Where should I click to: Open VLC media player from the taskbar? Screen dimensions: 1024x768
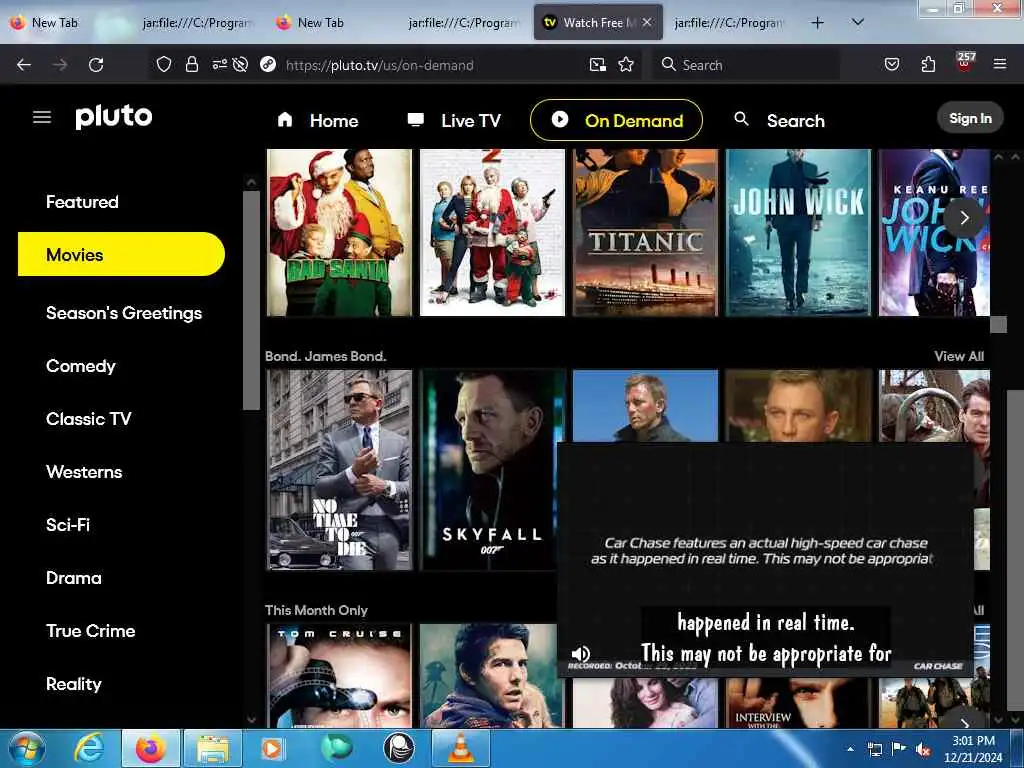[x=461, y=748]
